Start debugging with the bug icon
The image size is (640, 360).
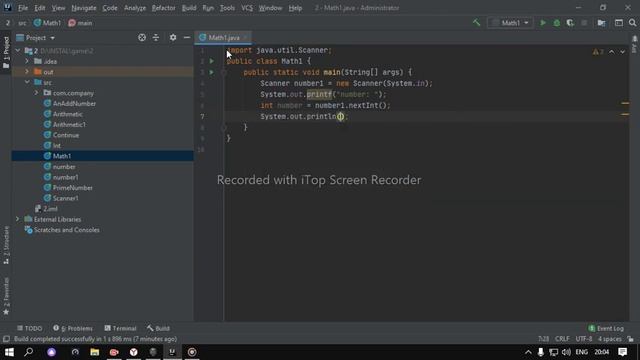tap(556, 23)
